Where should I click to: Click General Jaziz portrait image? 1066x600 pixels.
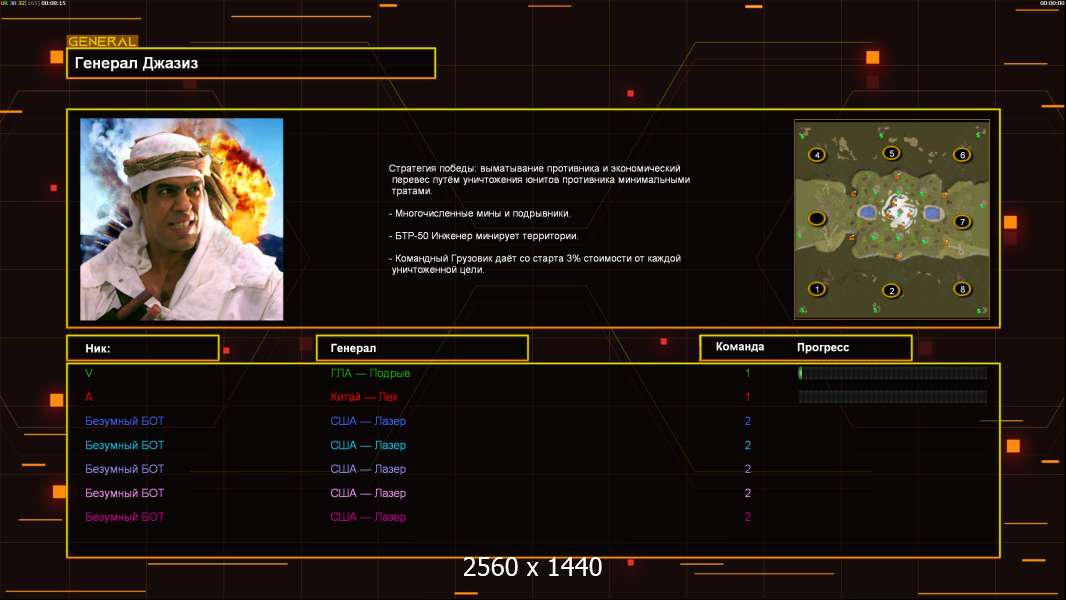click(182, 219)
